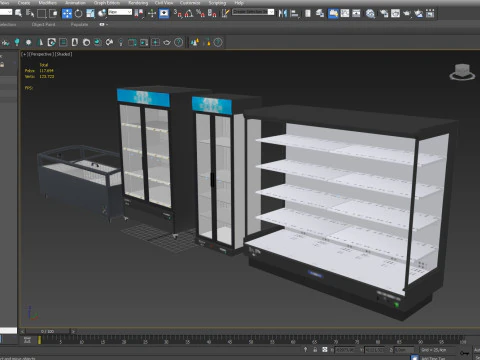This screenshot has height=360, width=480.
Task: Open the Modifiers menu
Action: [x=48, y=3]
